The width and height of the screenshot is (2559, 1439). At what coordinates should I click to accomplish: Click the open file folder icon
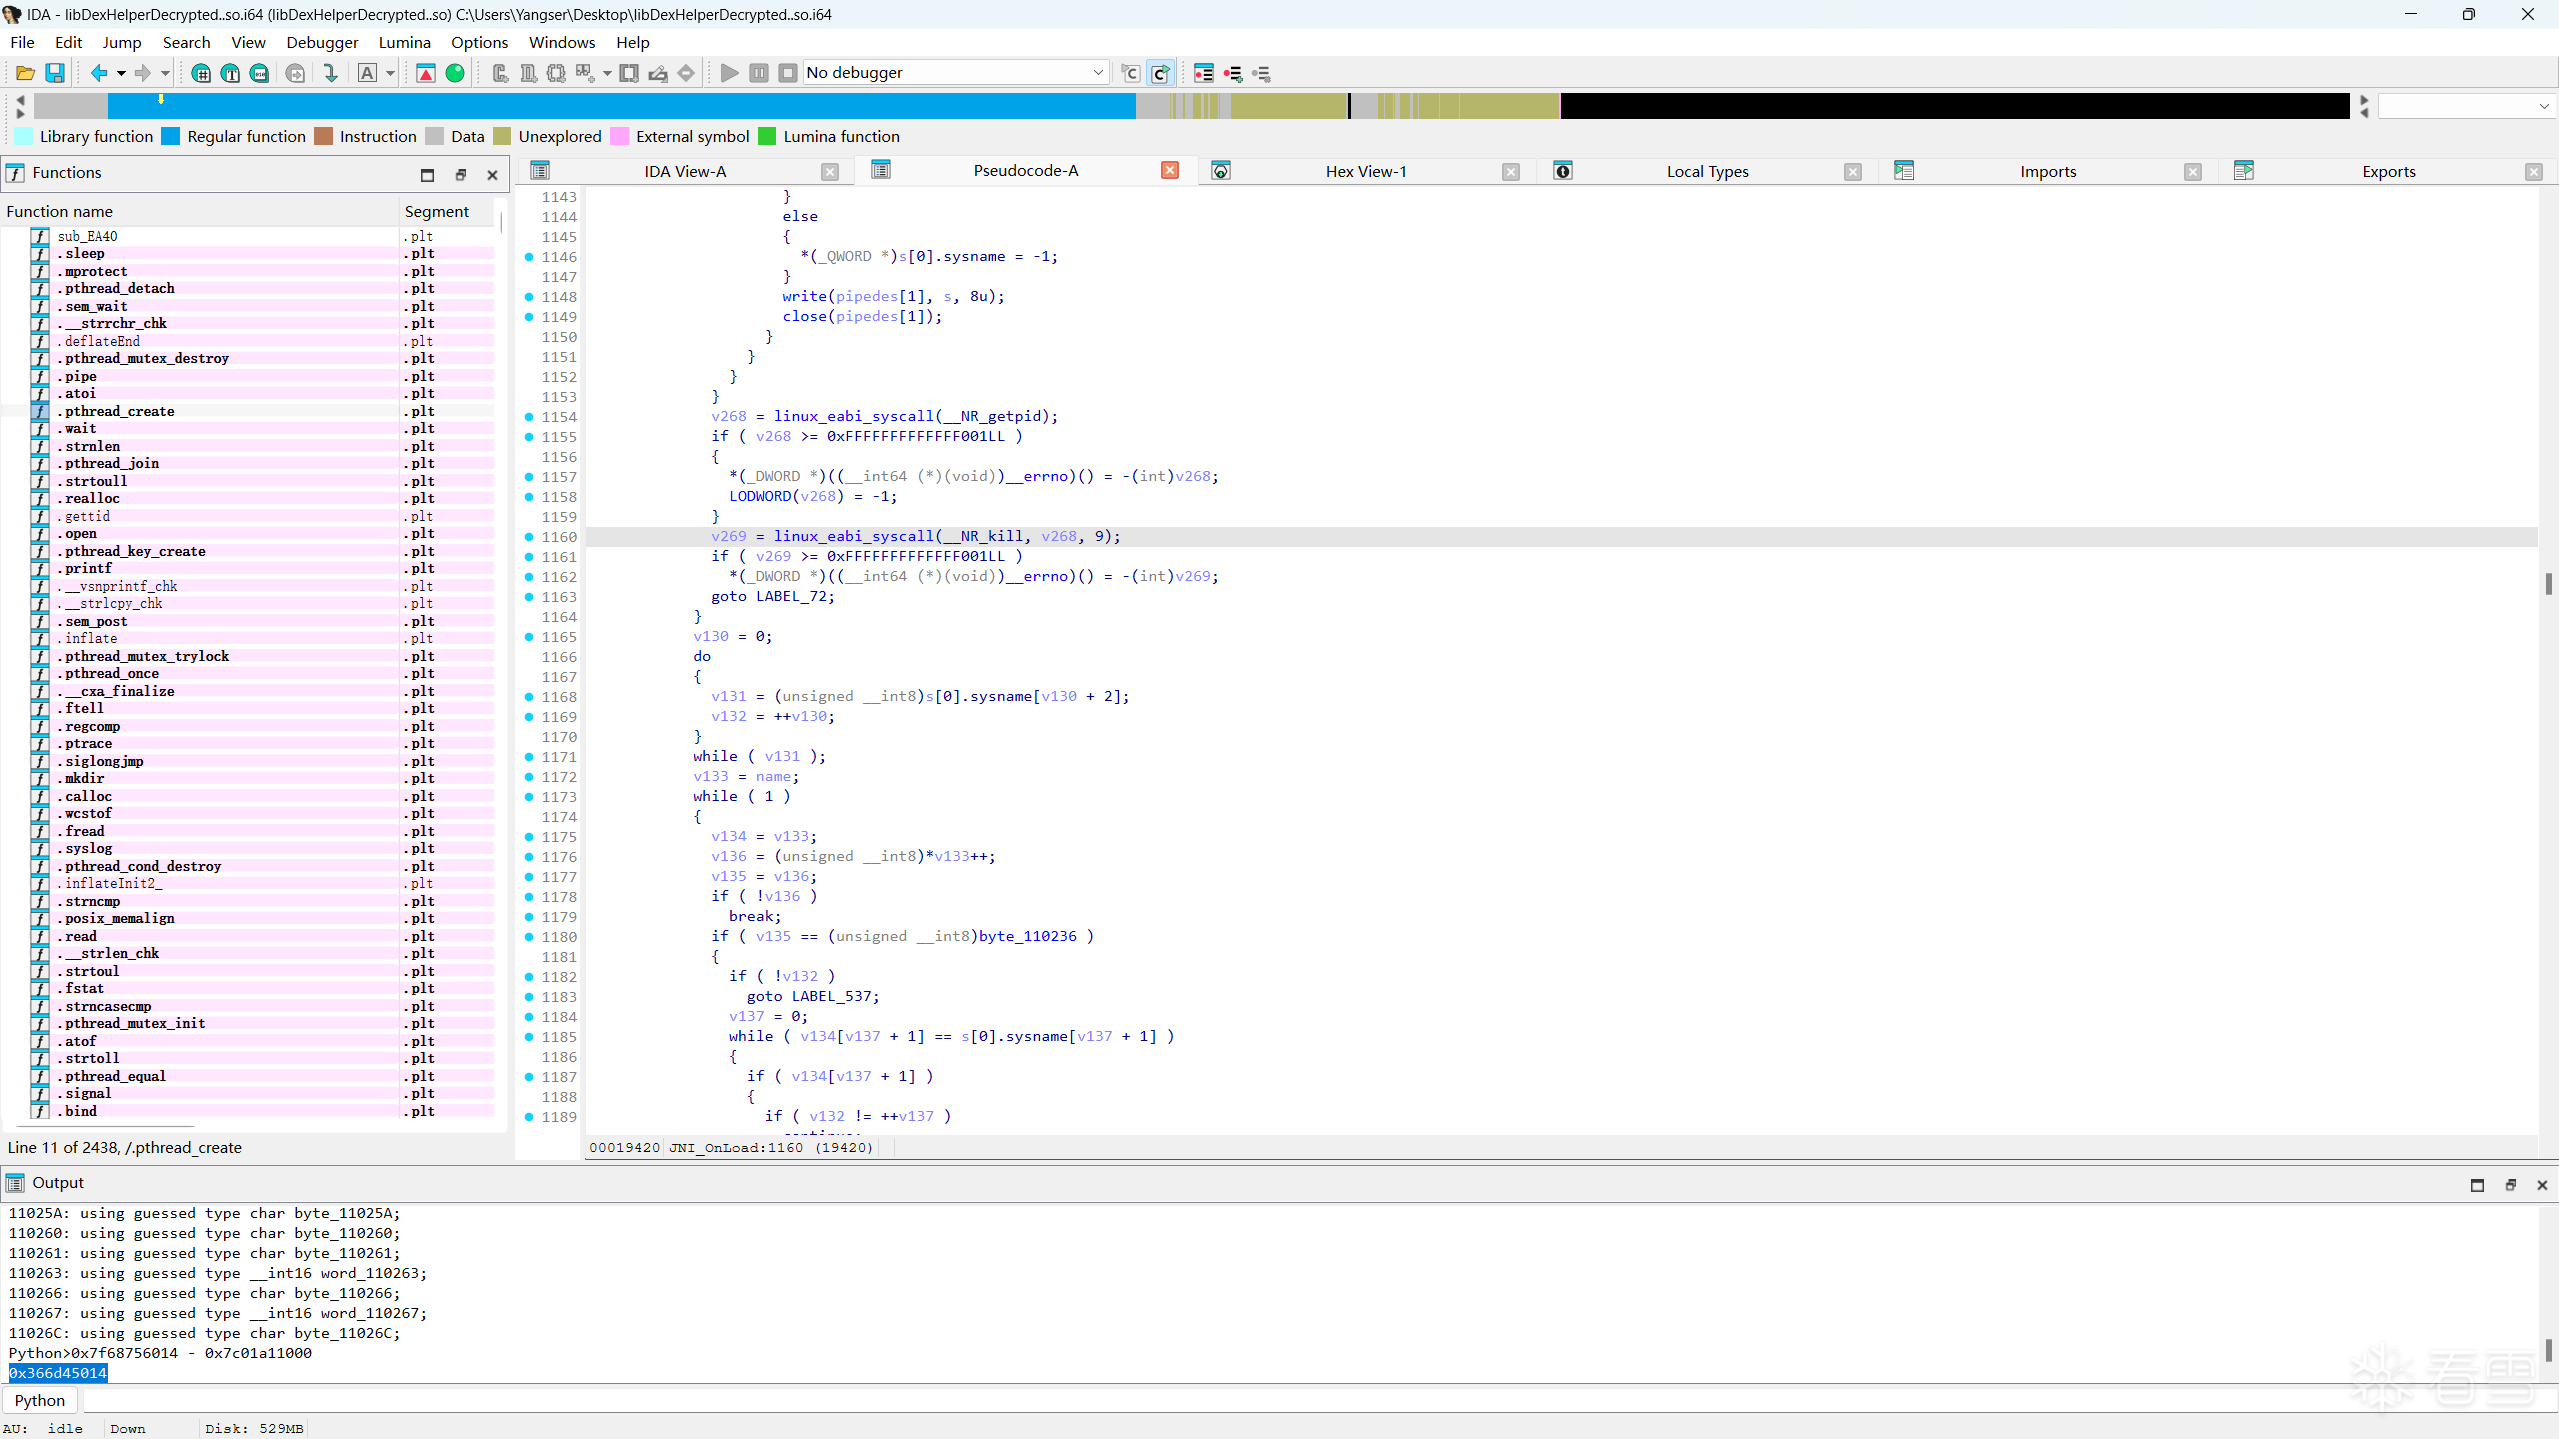25,73
